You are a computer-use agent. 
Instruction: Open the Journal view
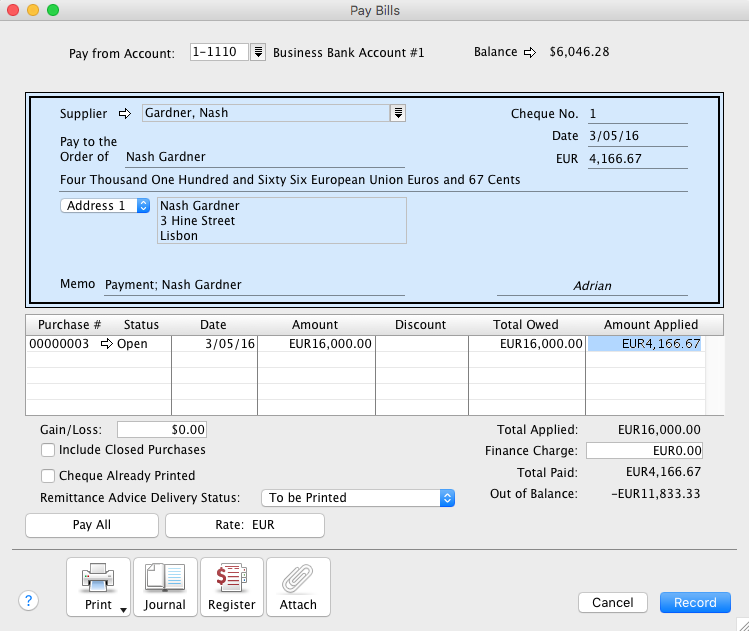coord(165,586)
